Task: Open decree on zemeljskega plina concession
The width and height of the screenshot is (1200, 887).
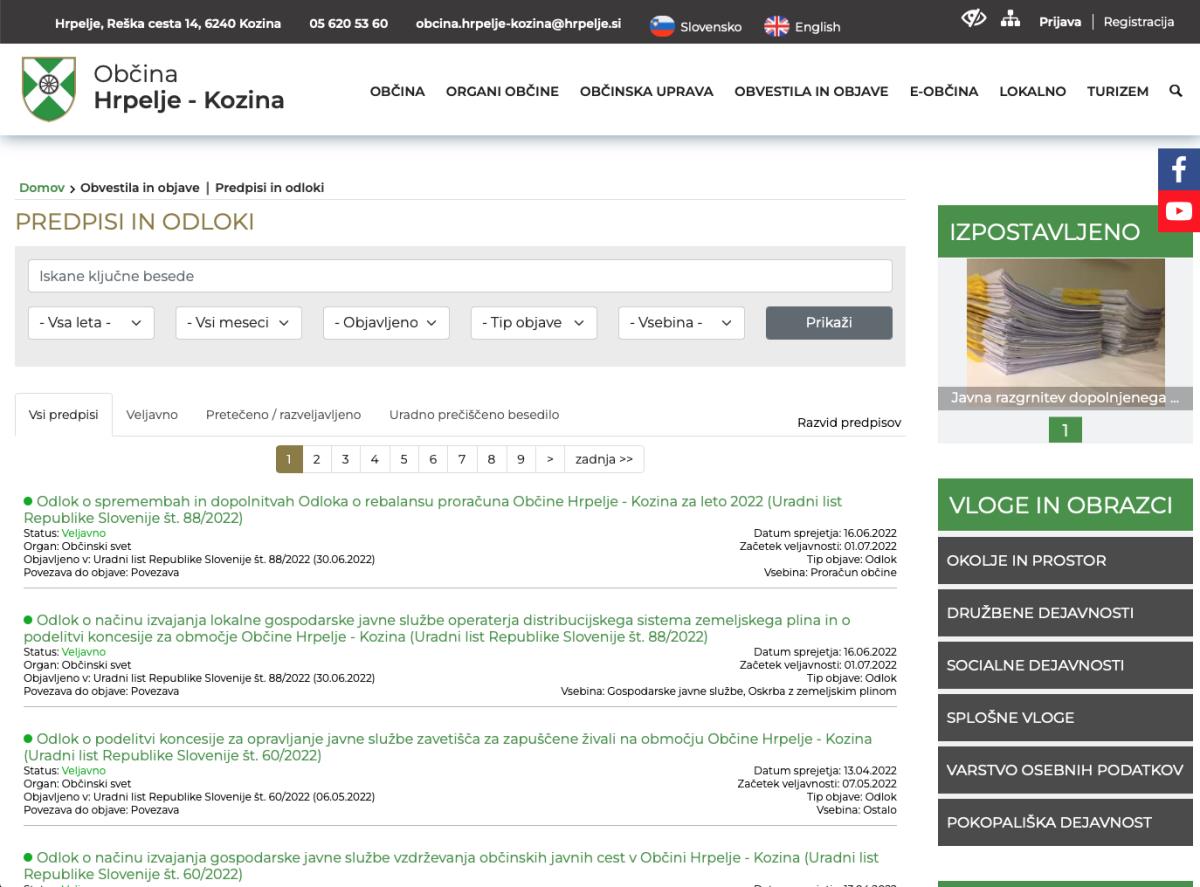Action: tap(437, 629)
